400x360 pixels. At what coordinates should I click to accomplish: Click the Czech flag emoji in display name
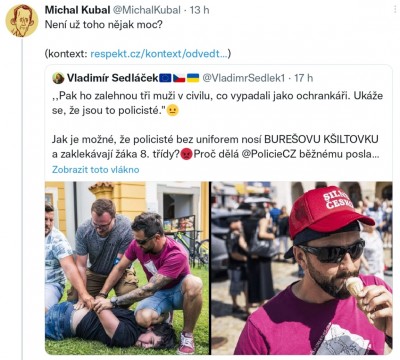click(x=179, y=78)
